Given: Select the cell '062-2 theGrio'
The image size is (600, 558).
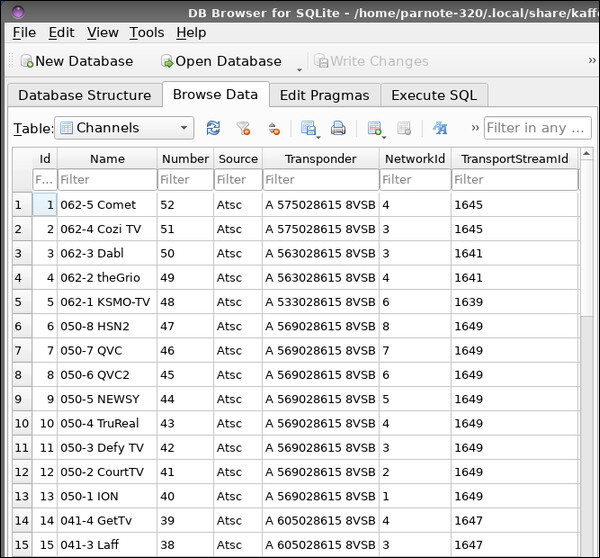Looking at the screenshot, I should pyautogui.click(x=107, y=278).
